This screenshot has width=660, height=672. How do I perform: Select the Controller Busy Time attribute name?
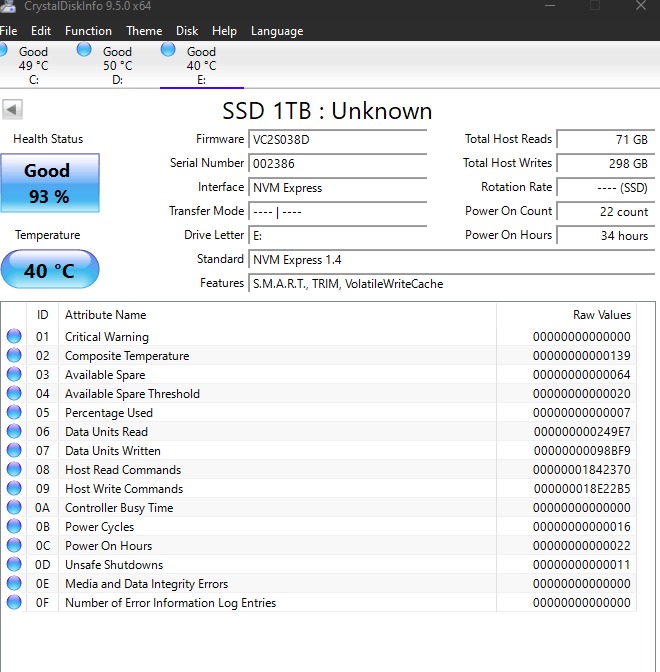[x=119, y=508]
